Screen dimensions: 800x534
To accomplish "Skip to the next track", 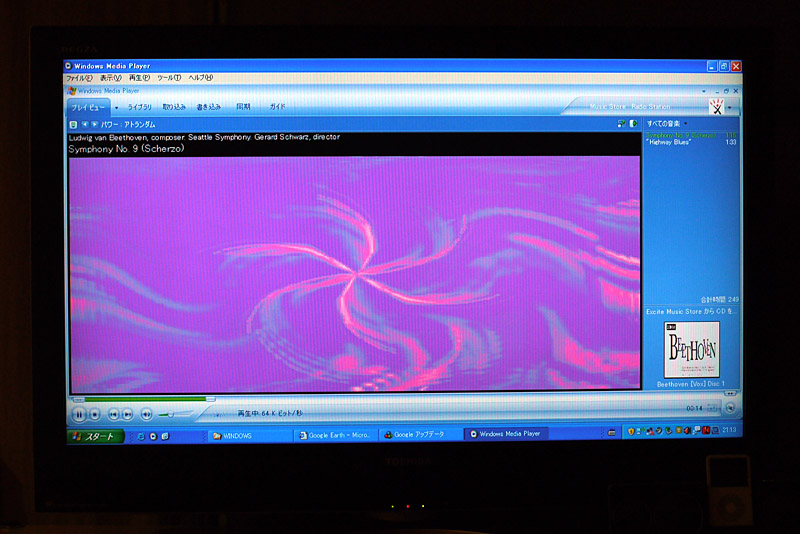I will pyautogui.click(x=128, y=413).
